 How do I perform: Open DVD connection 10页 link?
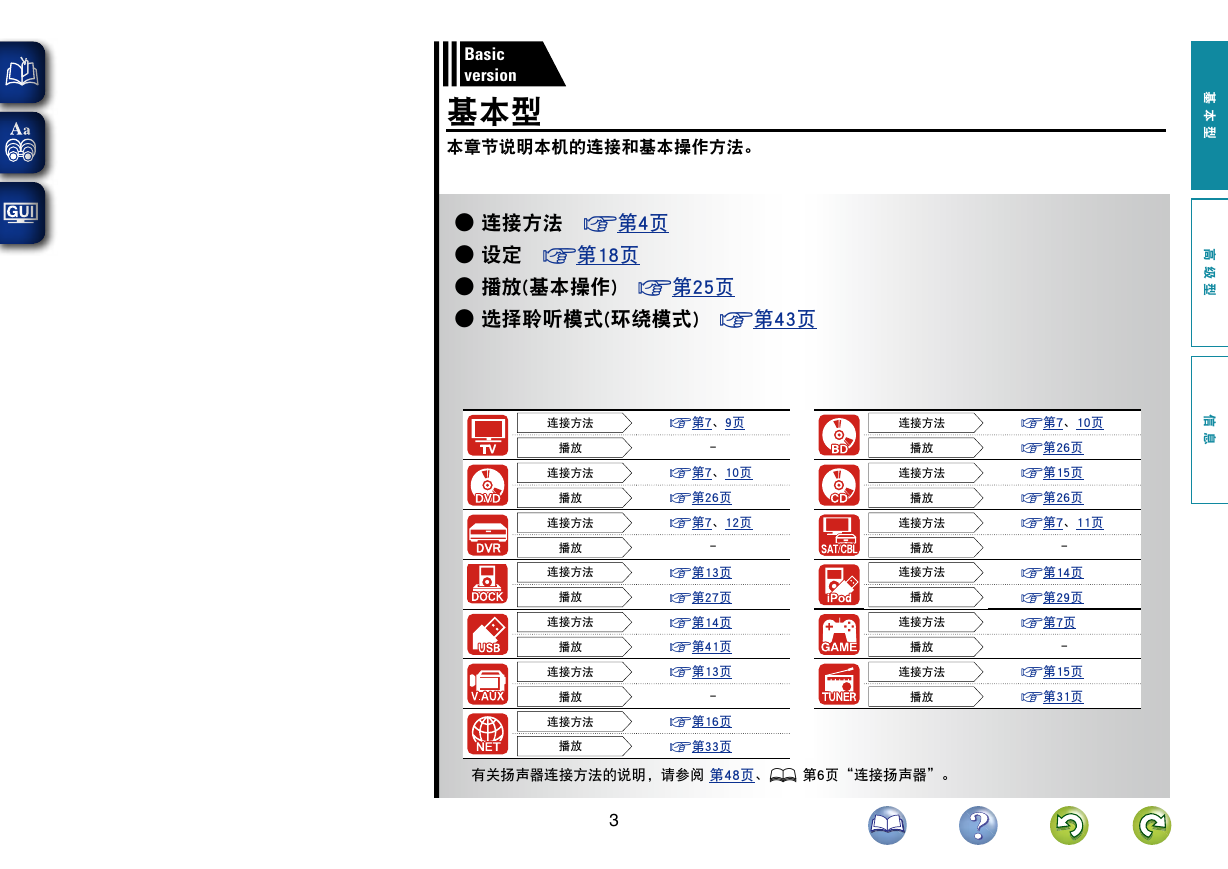pos(739,473)
